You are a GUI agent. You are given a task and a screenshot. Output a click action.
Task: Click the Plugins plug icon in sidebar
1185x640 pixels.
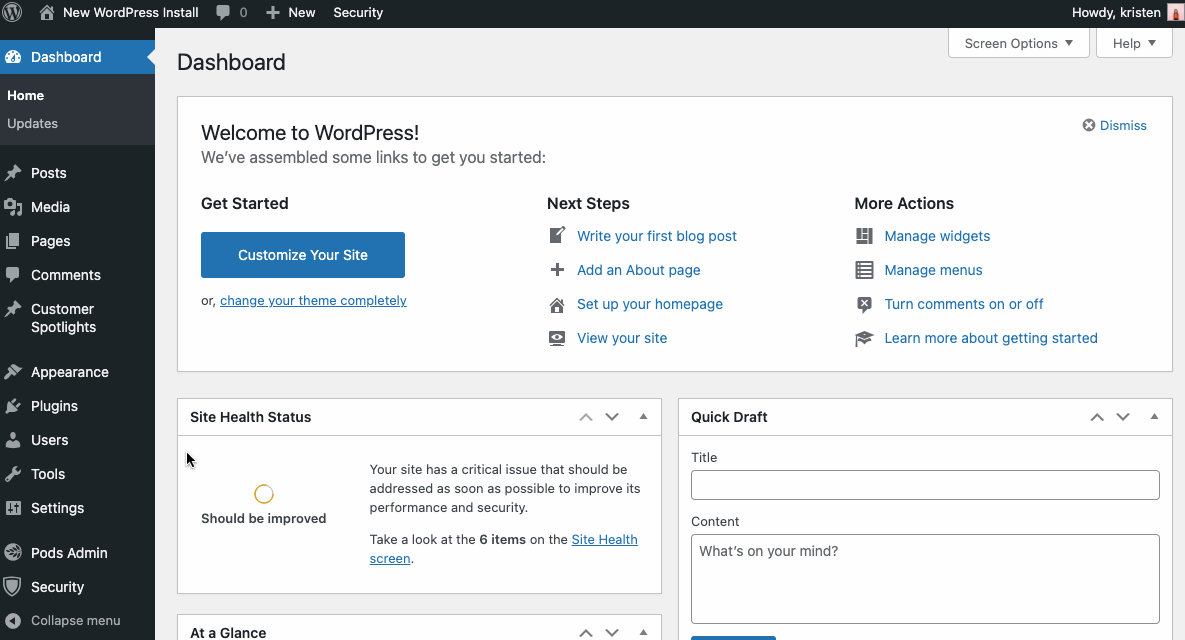(13, 406)
